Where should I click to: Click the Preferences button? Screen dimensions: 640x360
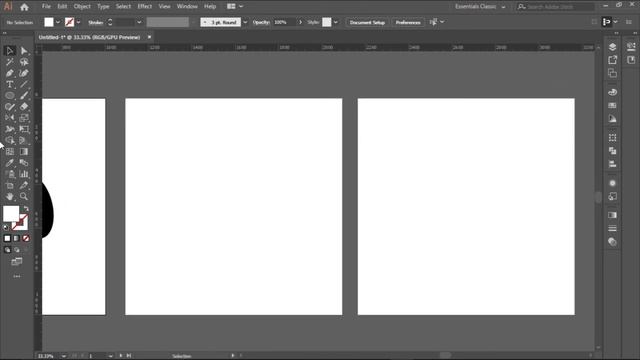[408, 22]
